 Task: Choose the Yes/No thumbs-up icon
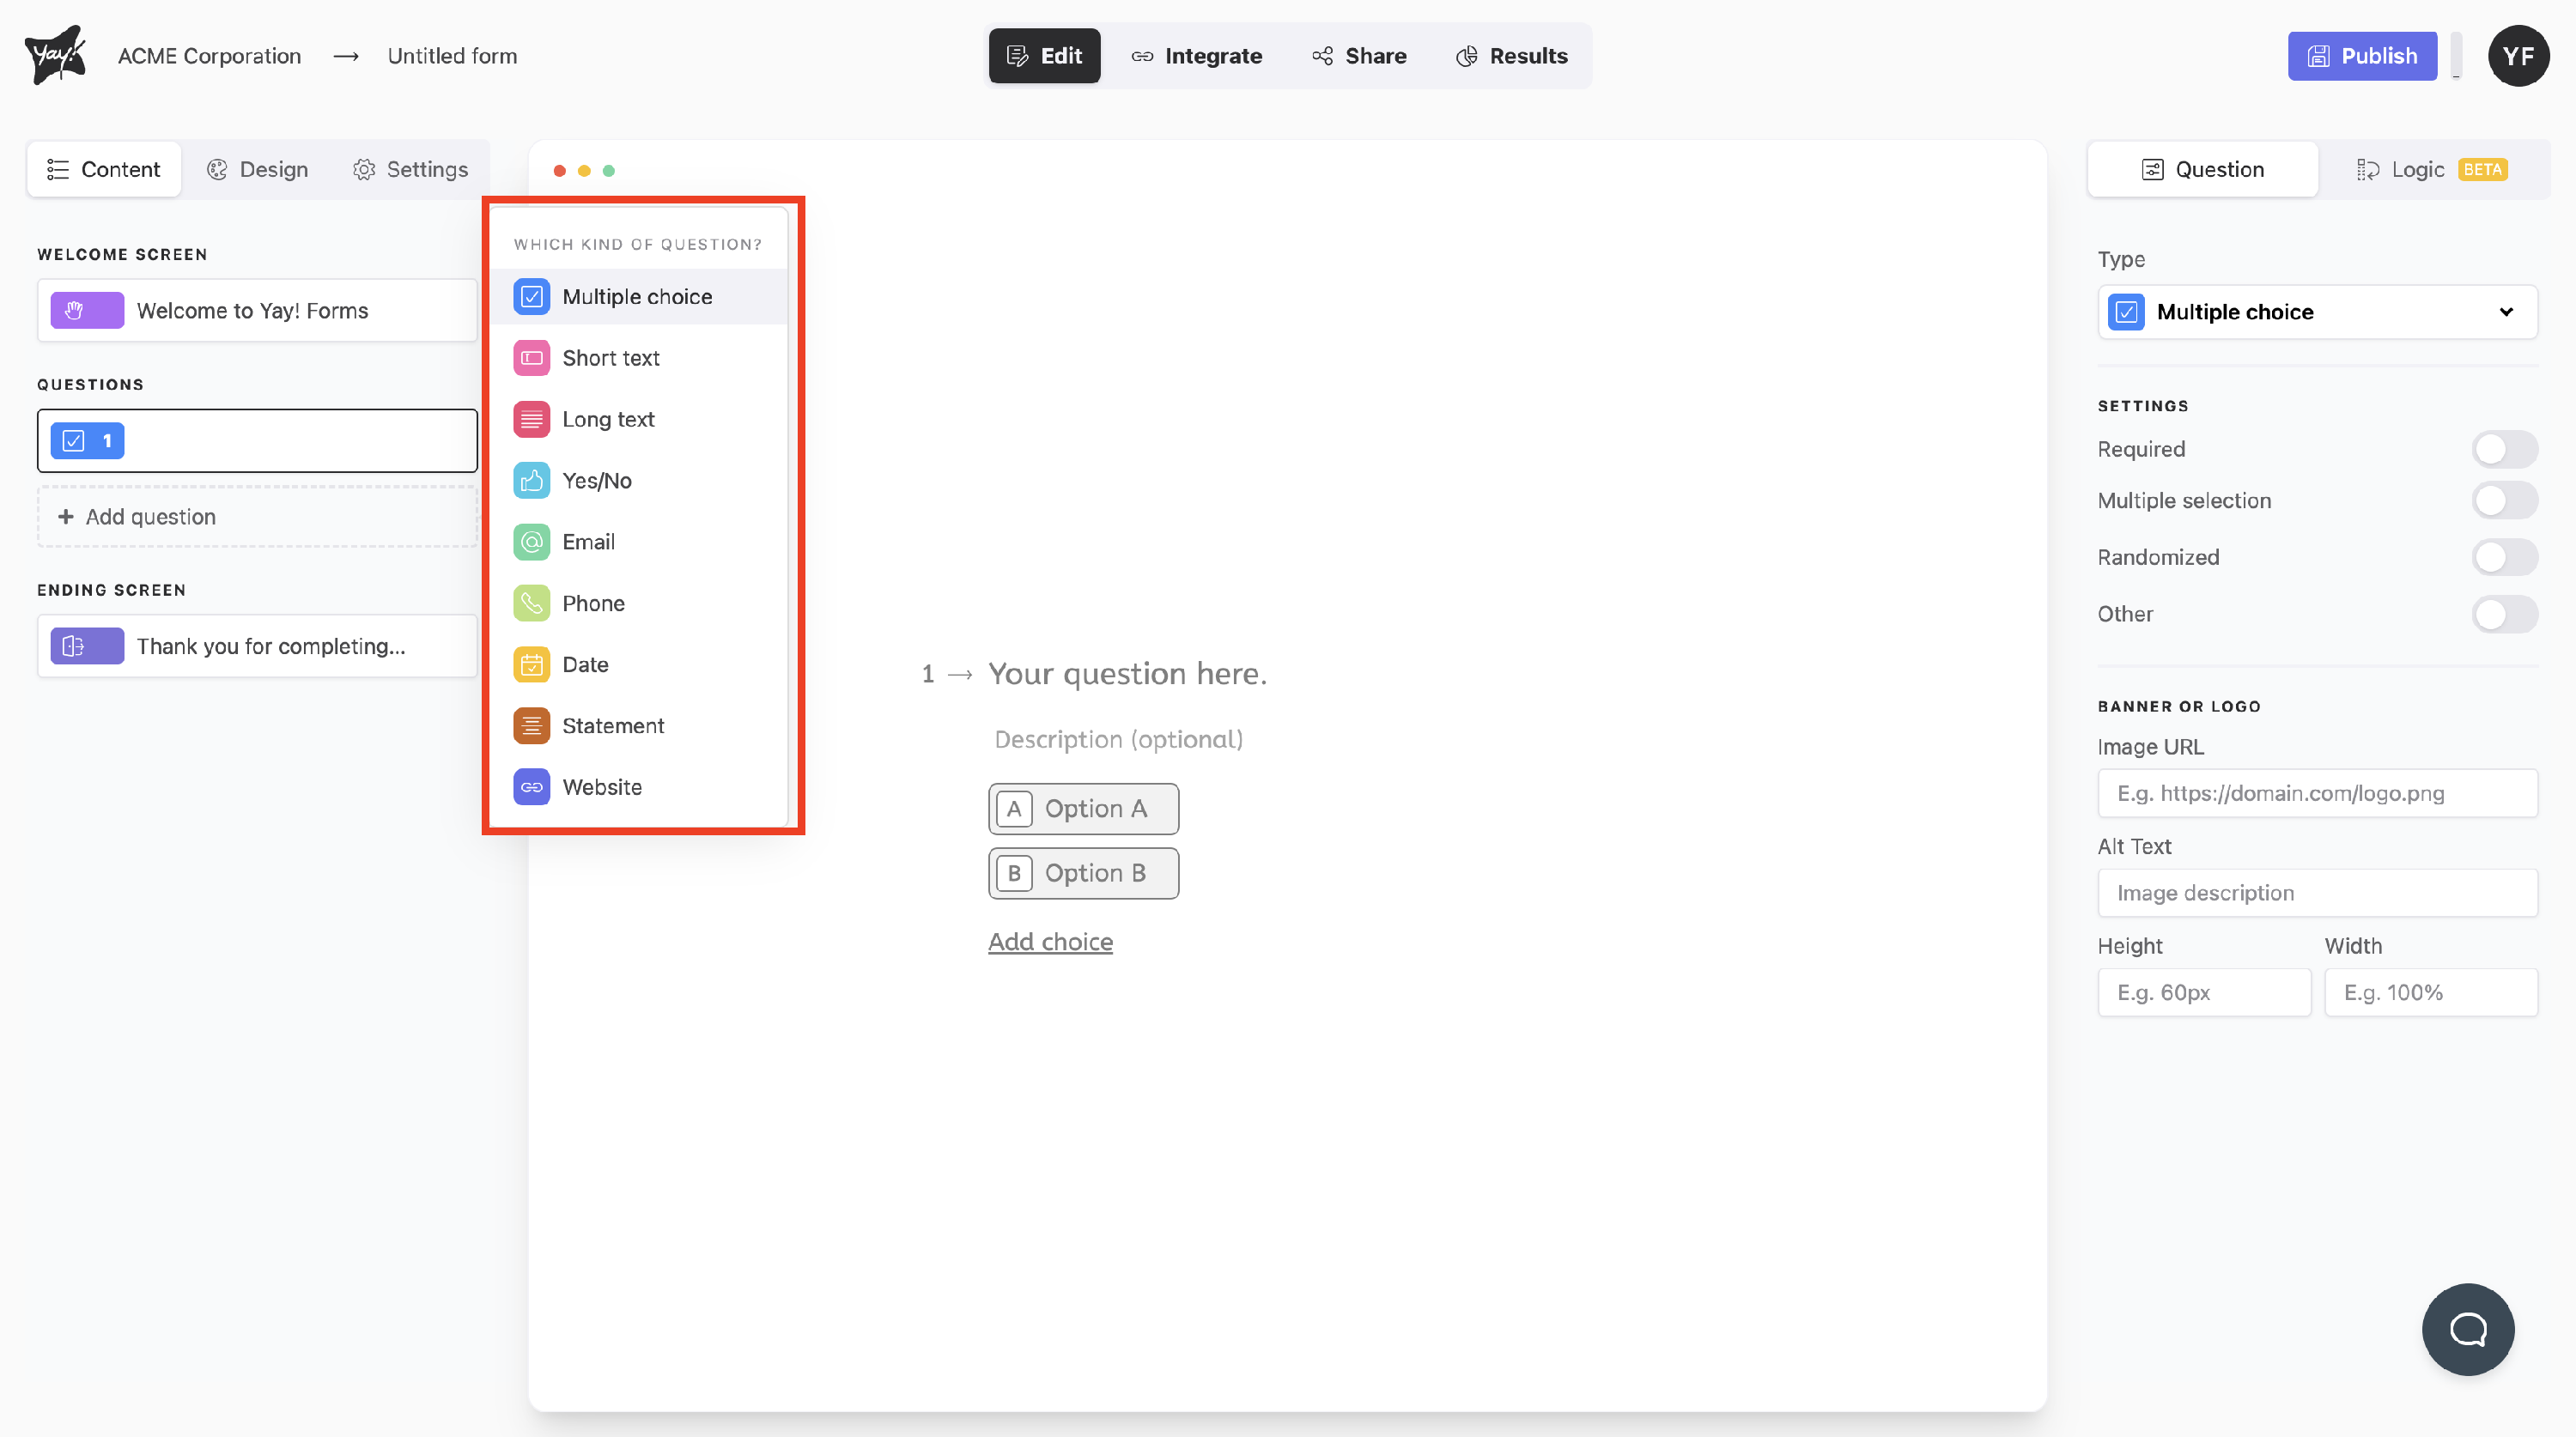[531, 481]
